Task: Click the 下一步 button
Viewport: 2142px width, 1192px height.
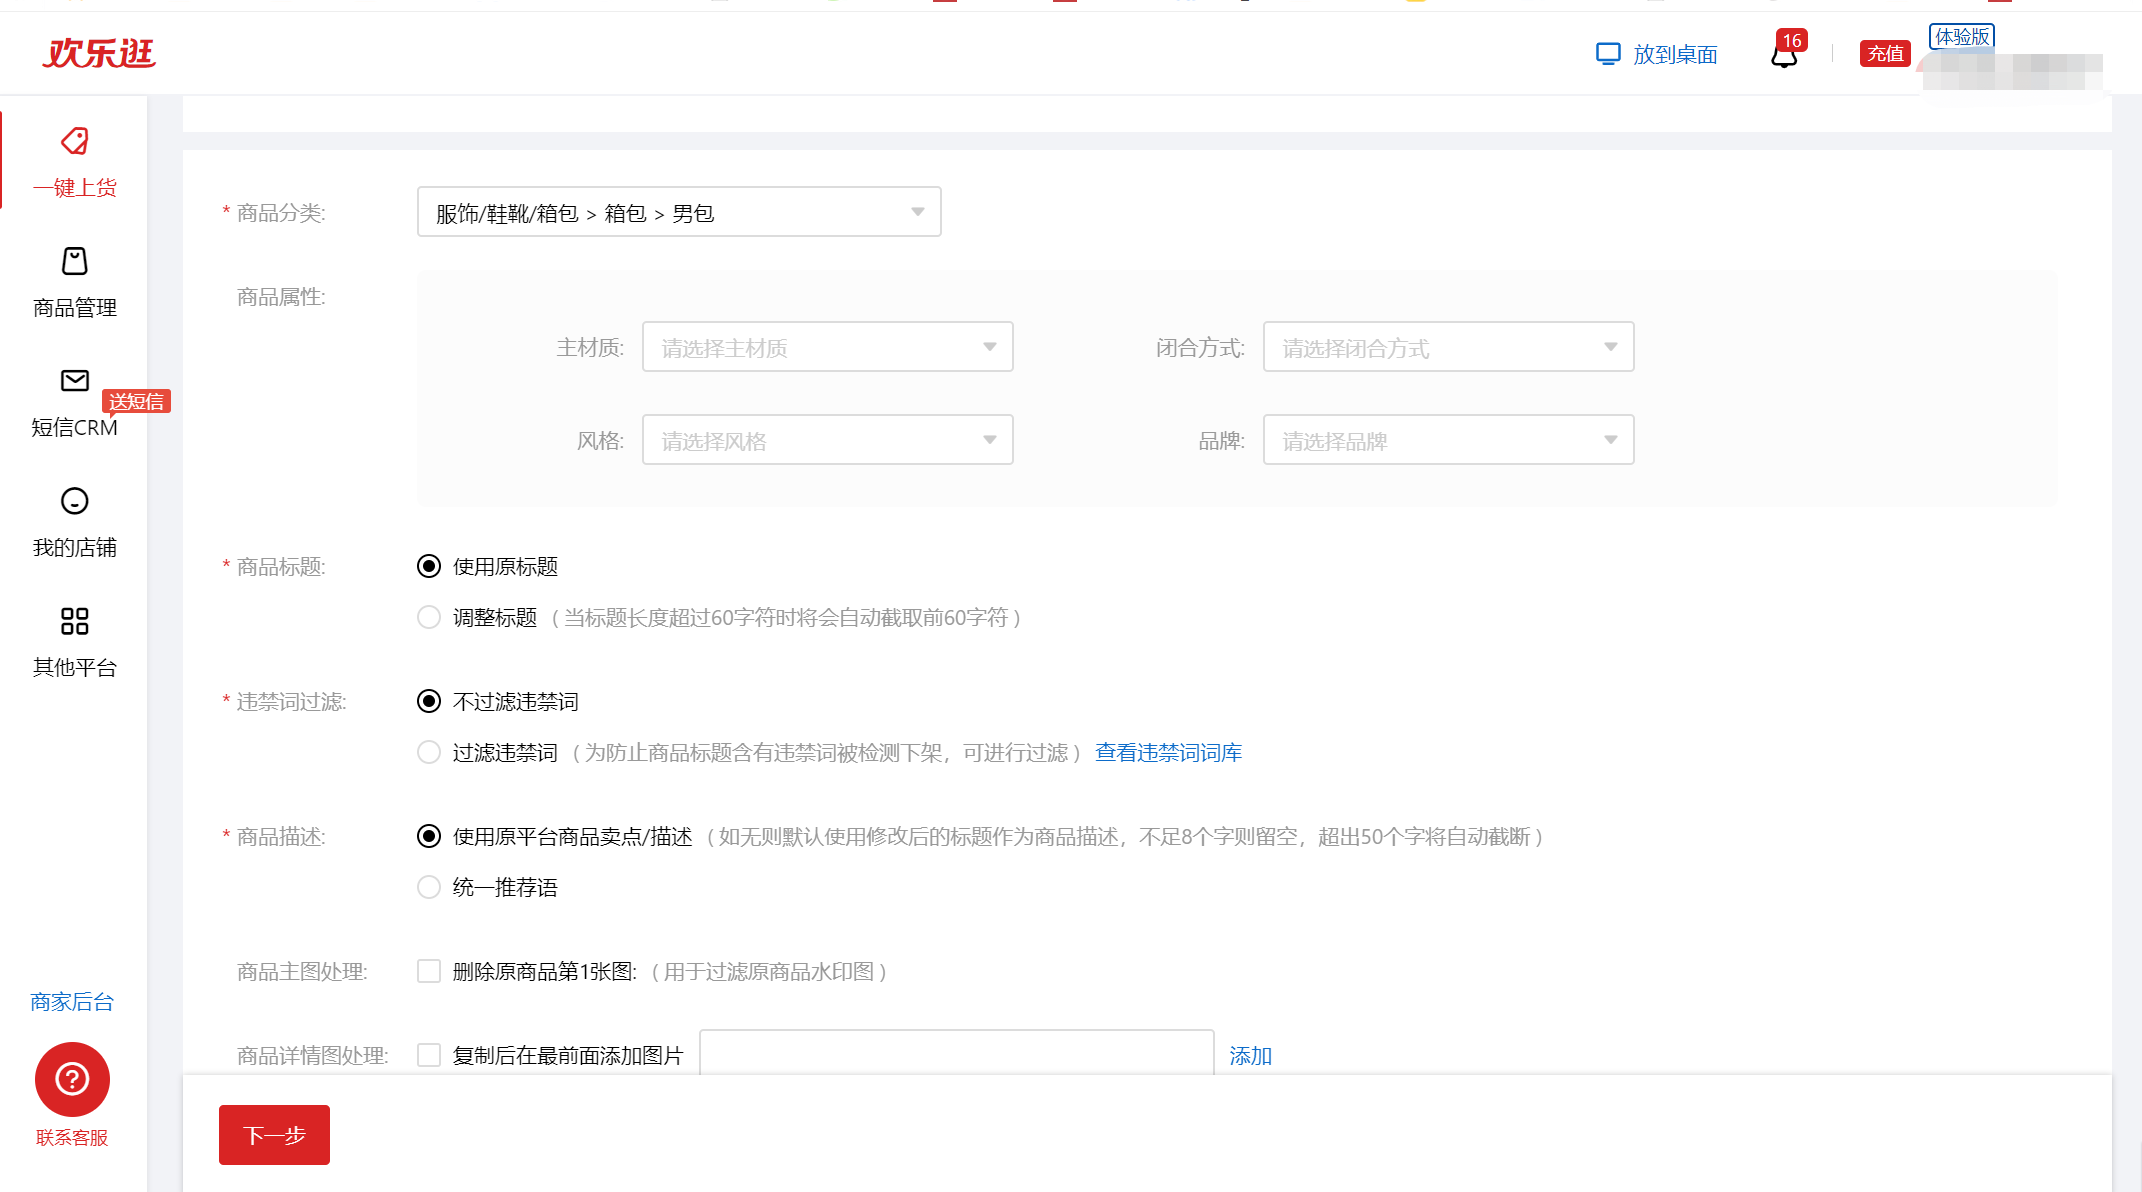Action: (x=274, y=1135)
